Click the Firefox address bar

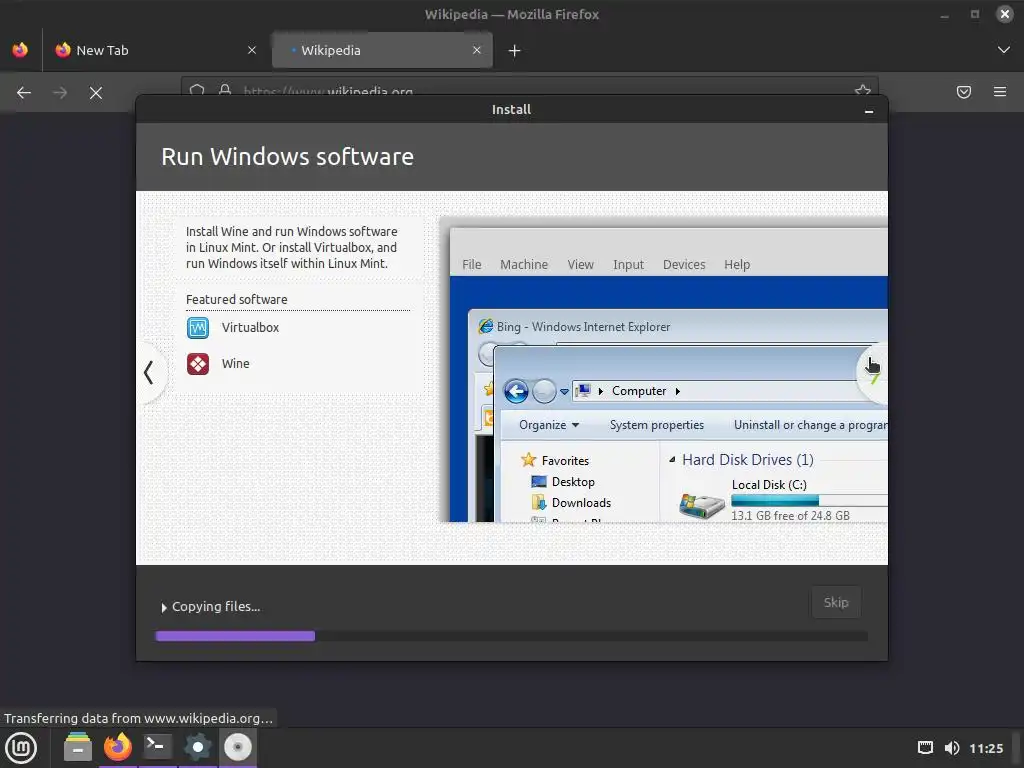click(530, 86)
